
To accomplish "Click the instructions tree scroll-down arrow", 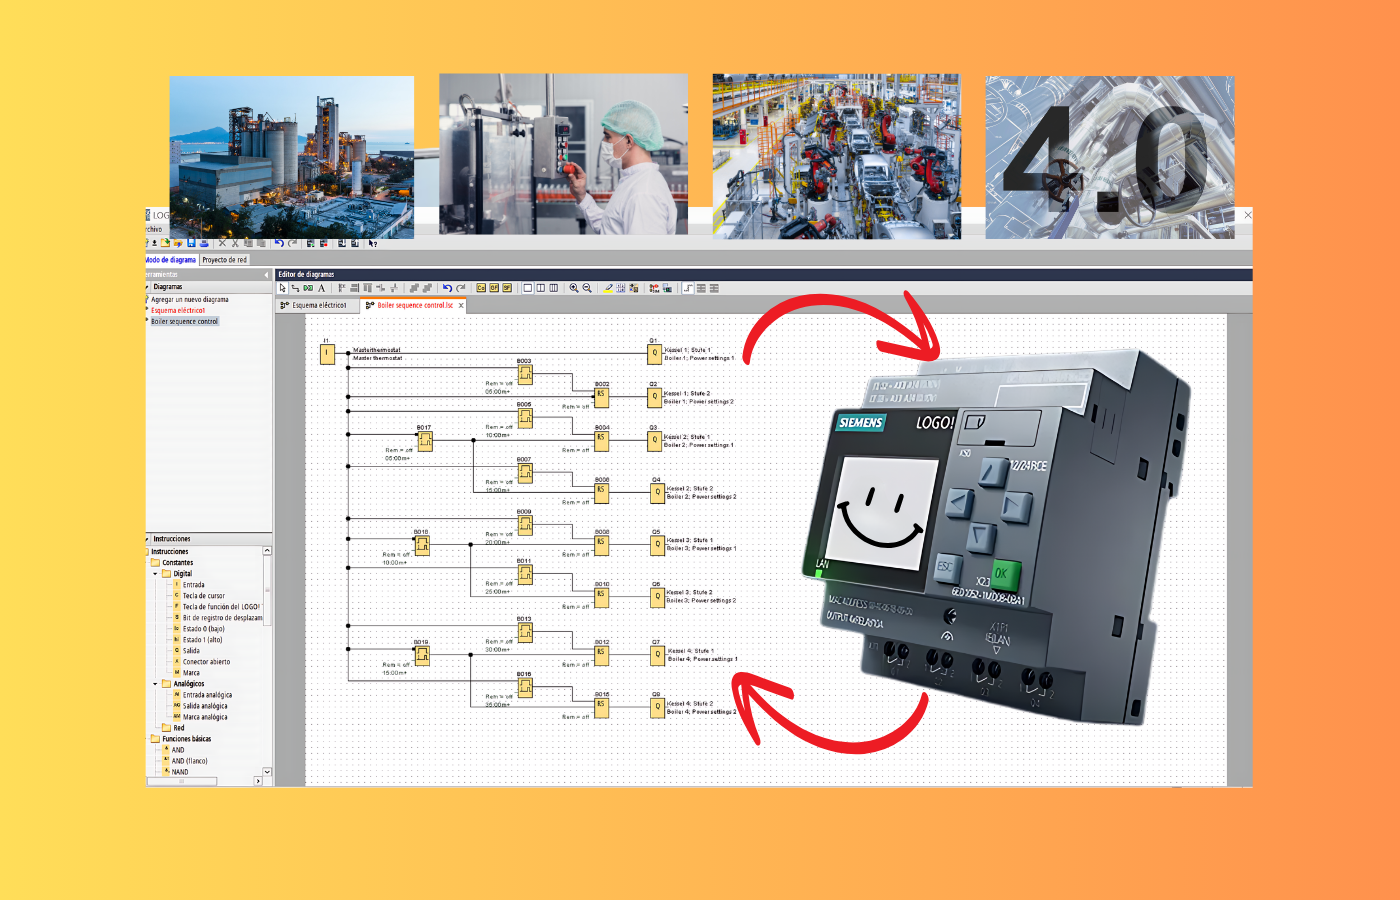I will [267, 772].
